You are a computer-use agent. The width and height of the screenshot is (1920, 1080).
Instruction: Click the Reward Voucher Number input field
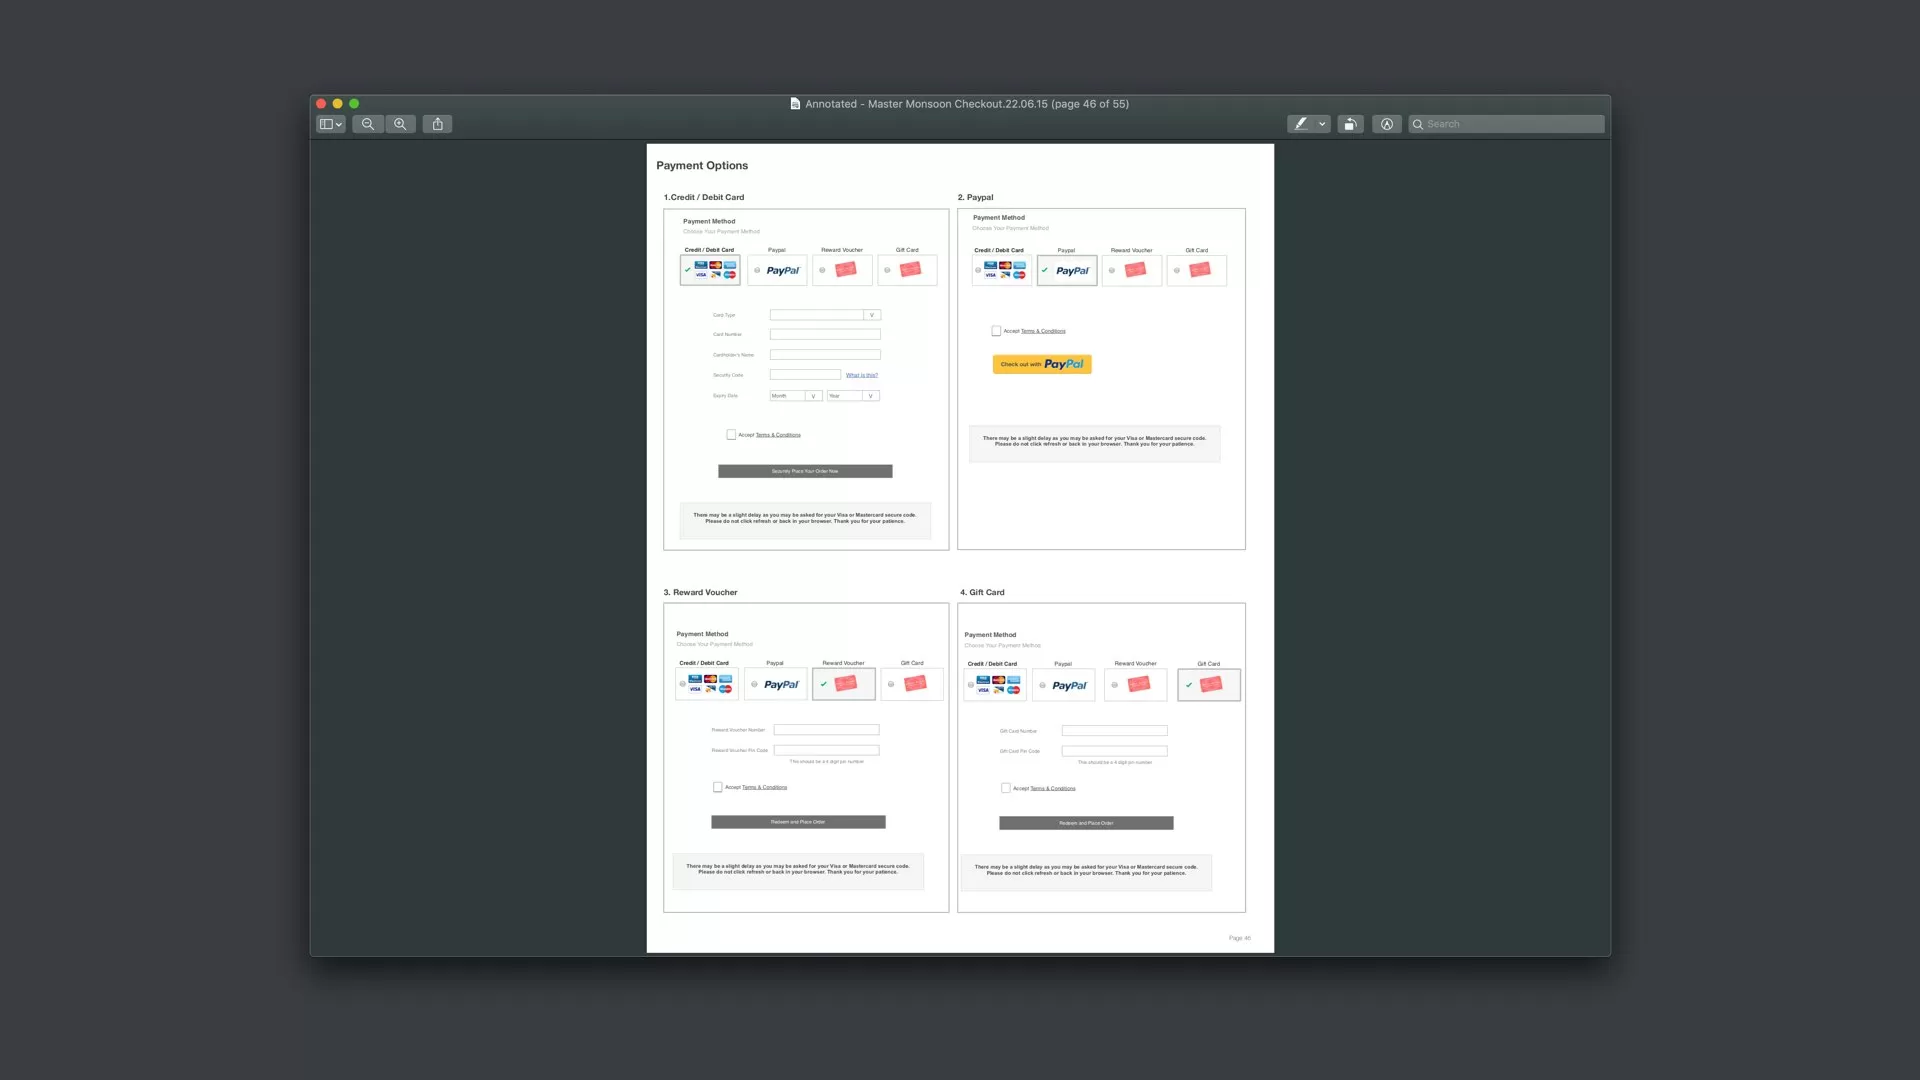[x=826, y=730]
